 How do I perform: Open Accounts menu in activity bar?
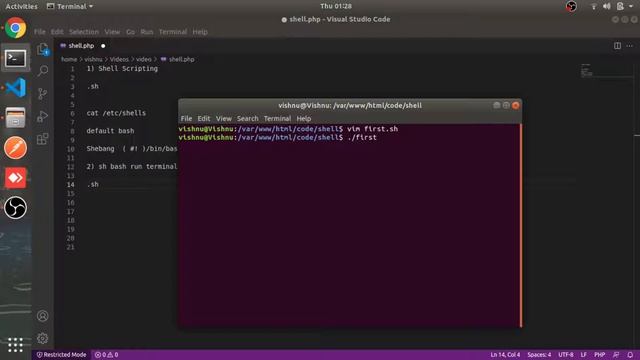pyautogui.click(x=43, y=316)
